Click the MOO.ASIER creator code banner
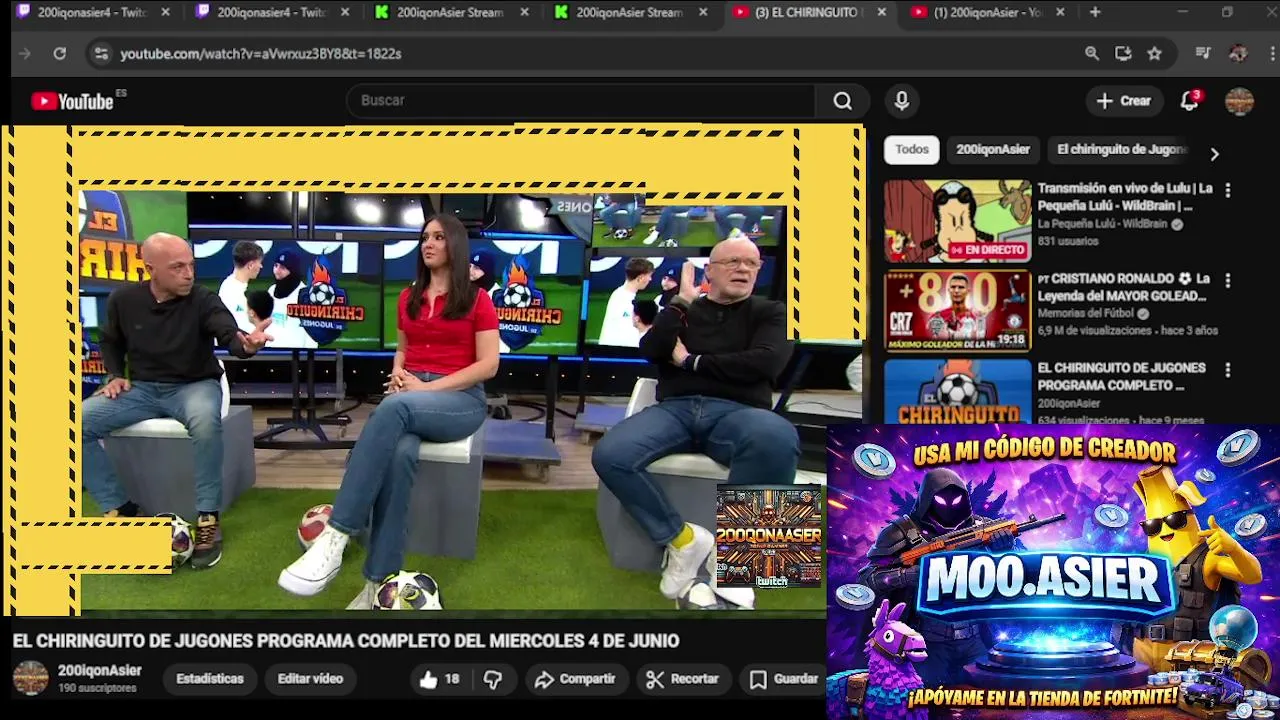 point(1053,572)
